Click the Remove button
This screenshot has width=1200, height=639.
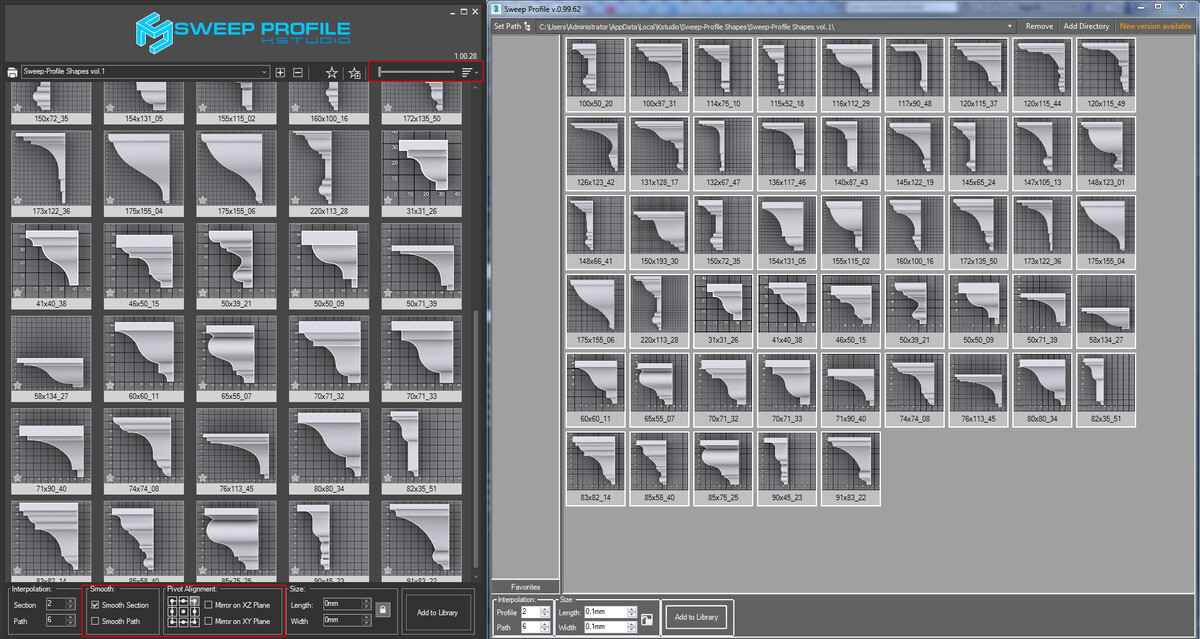coord(1039,26)
